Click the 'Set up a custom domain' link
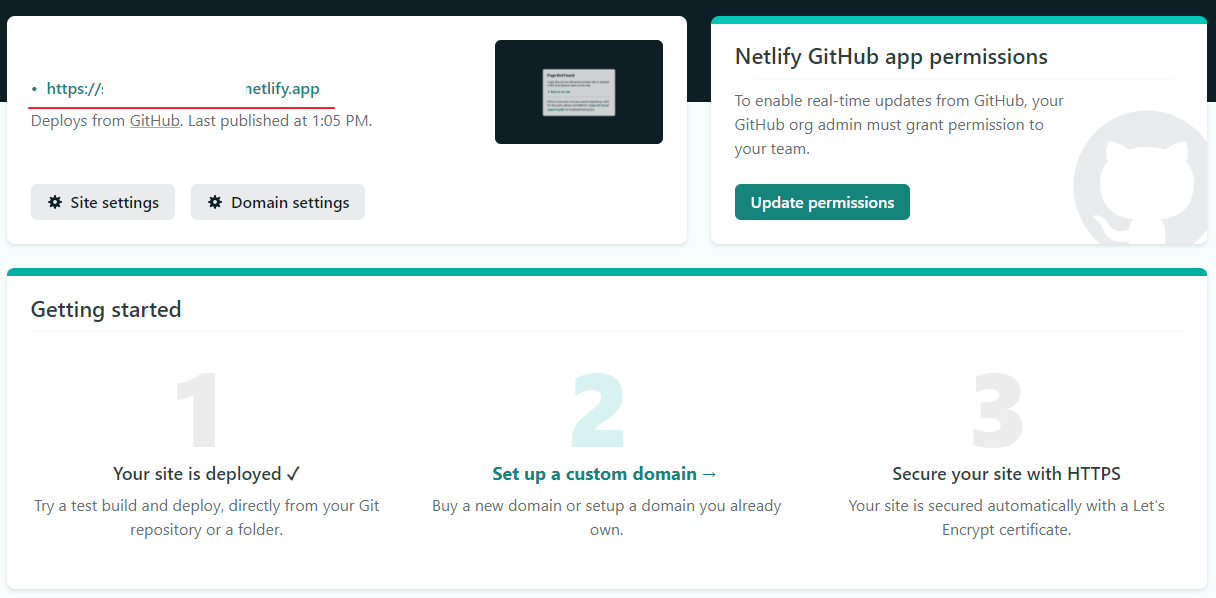This screenshot has width=1216, height=598. pos(605,474)
